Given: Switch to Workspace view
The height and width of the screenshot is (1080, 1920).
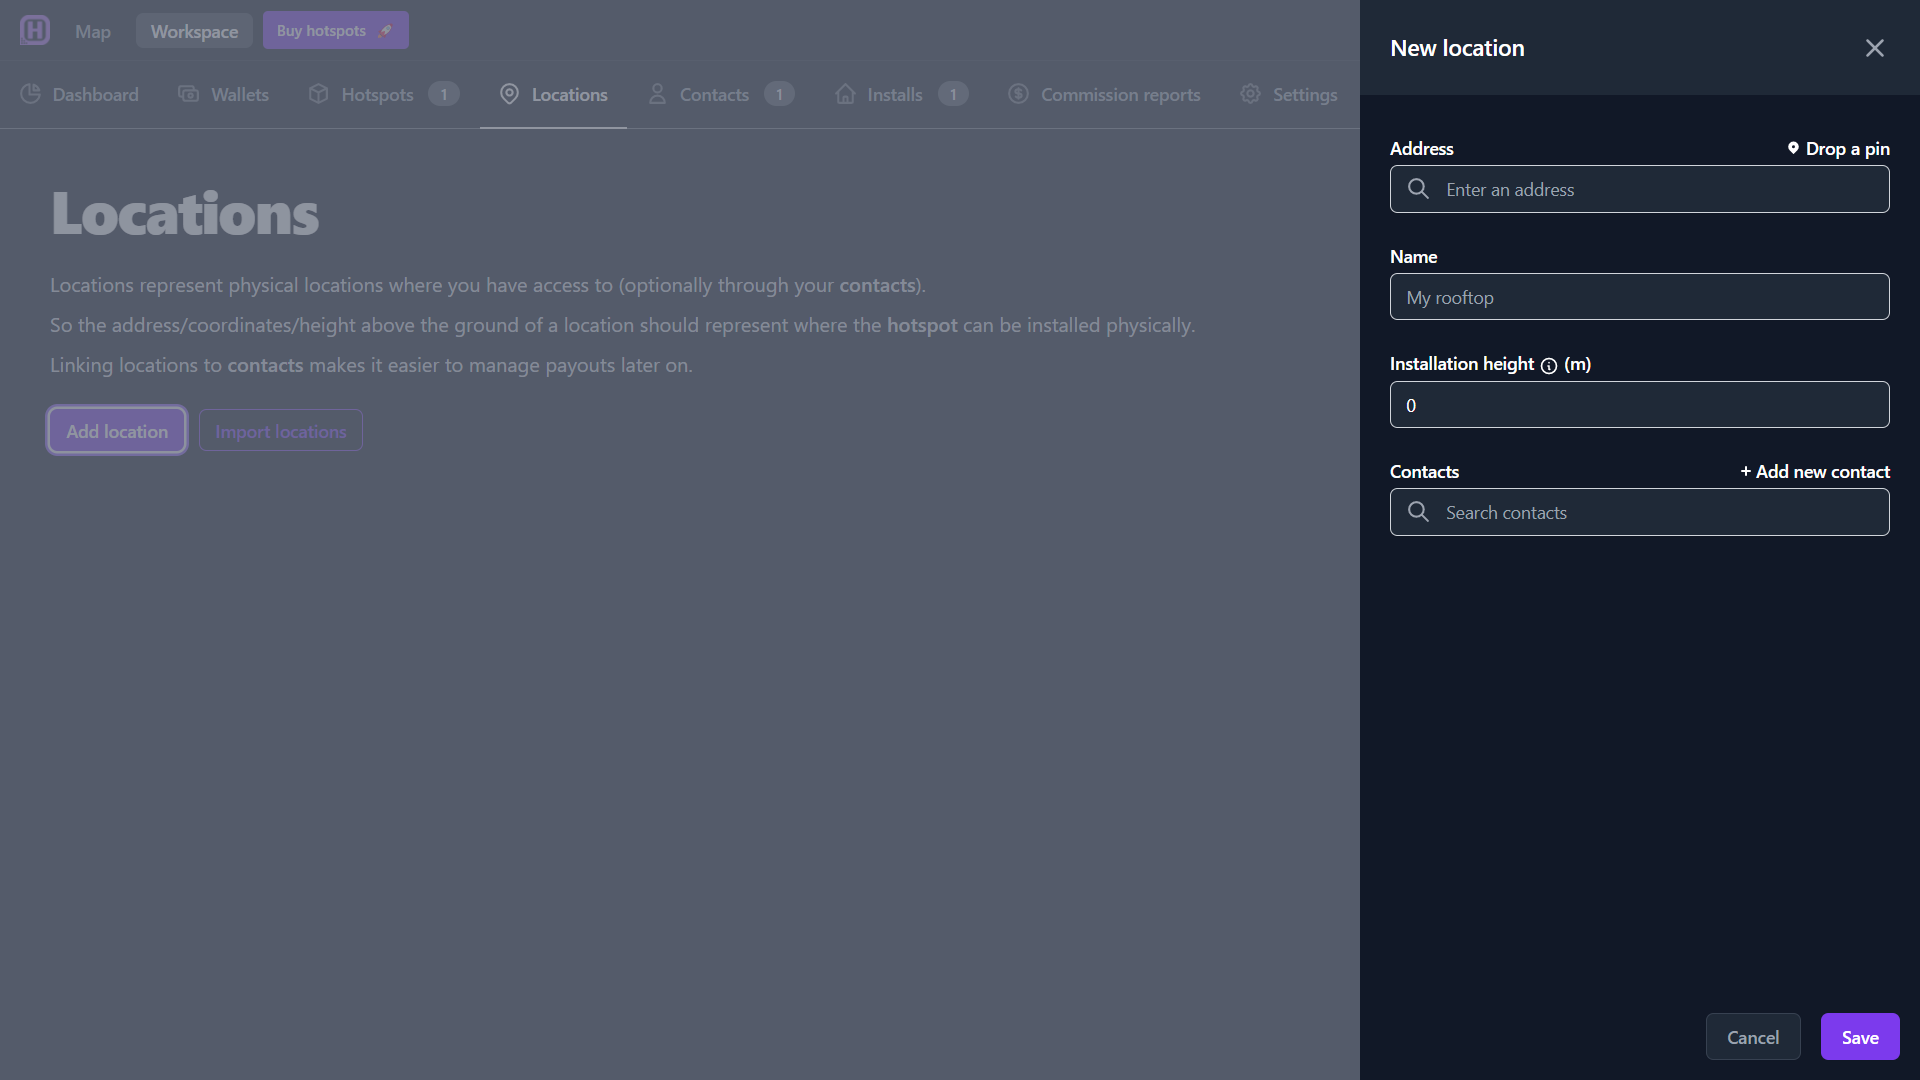Looking at the screenshot, I should pyautogui.click(x=194, y=31).
